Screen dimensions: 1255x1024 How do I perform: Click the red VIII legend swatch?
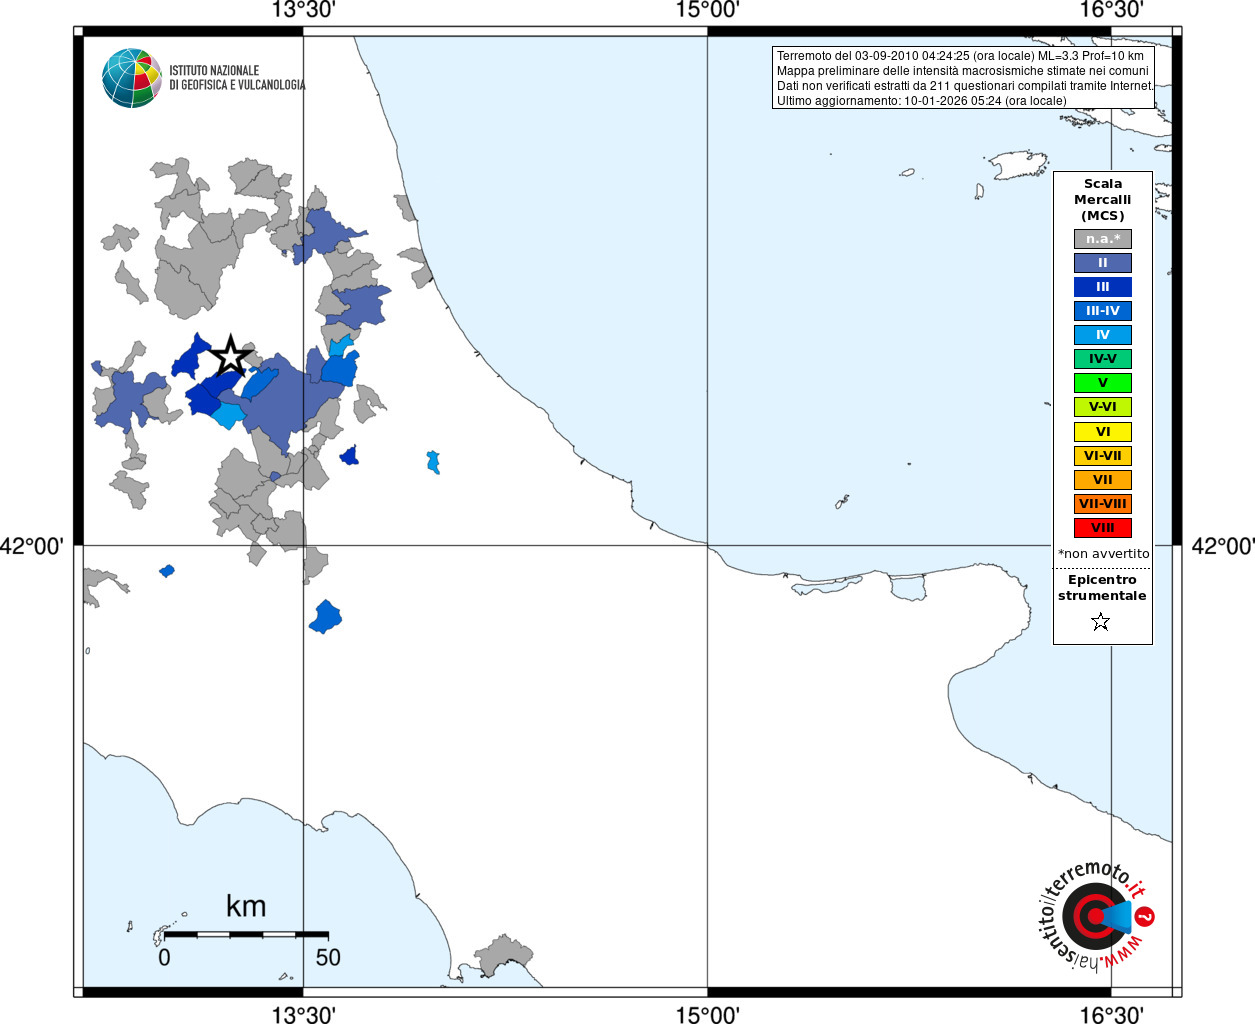point(1102,528)
